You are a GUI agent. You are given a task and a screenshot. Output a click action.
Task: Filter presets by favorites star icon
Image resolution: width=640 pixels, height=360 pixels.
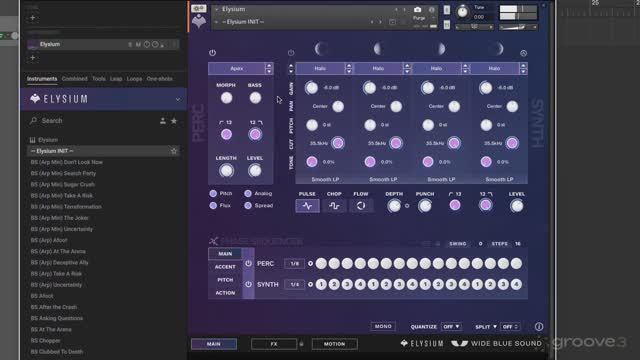pyautogui.click(x=174, y=120)
